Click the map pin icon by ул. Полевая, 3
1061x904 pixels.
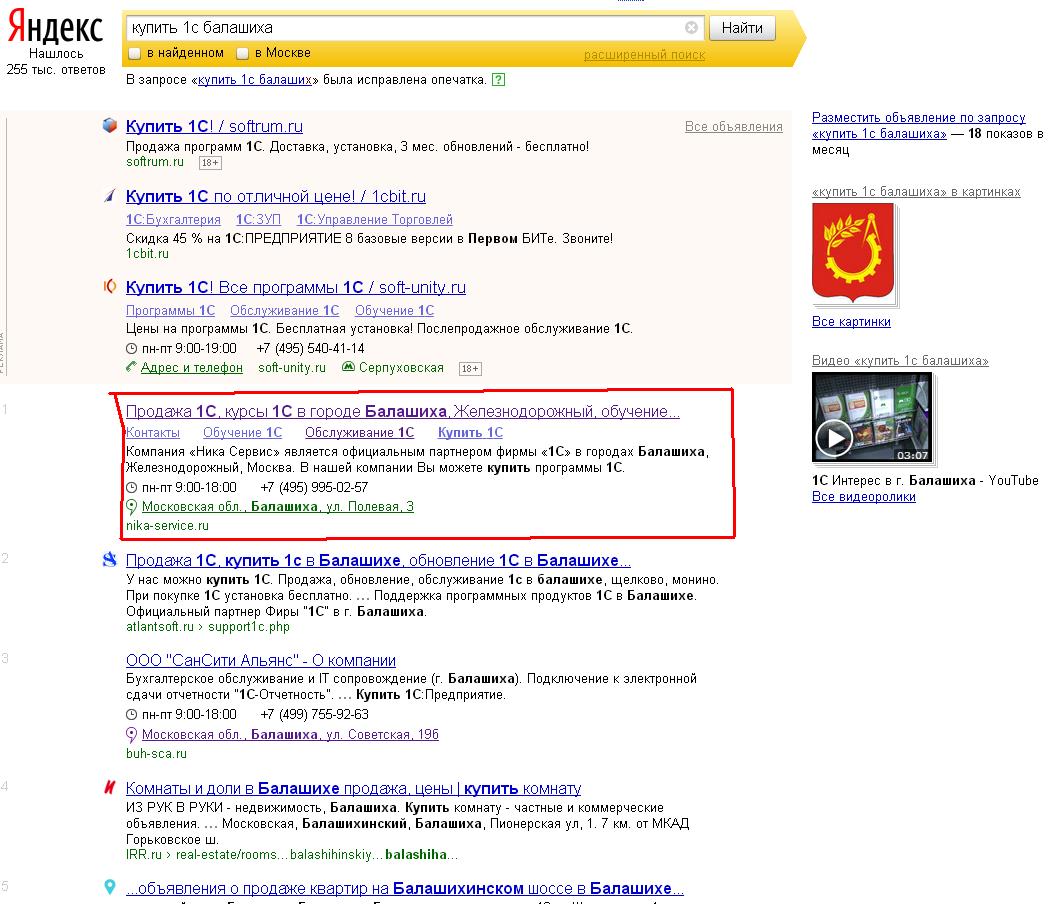pyautogui.click(x=131, y=506)
